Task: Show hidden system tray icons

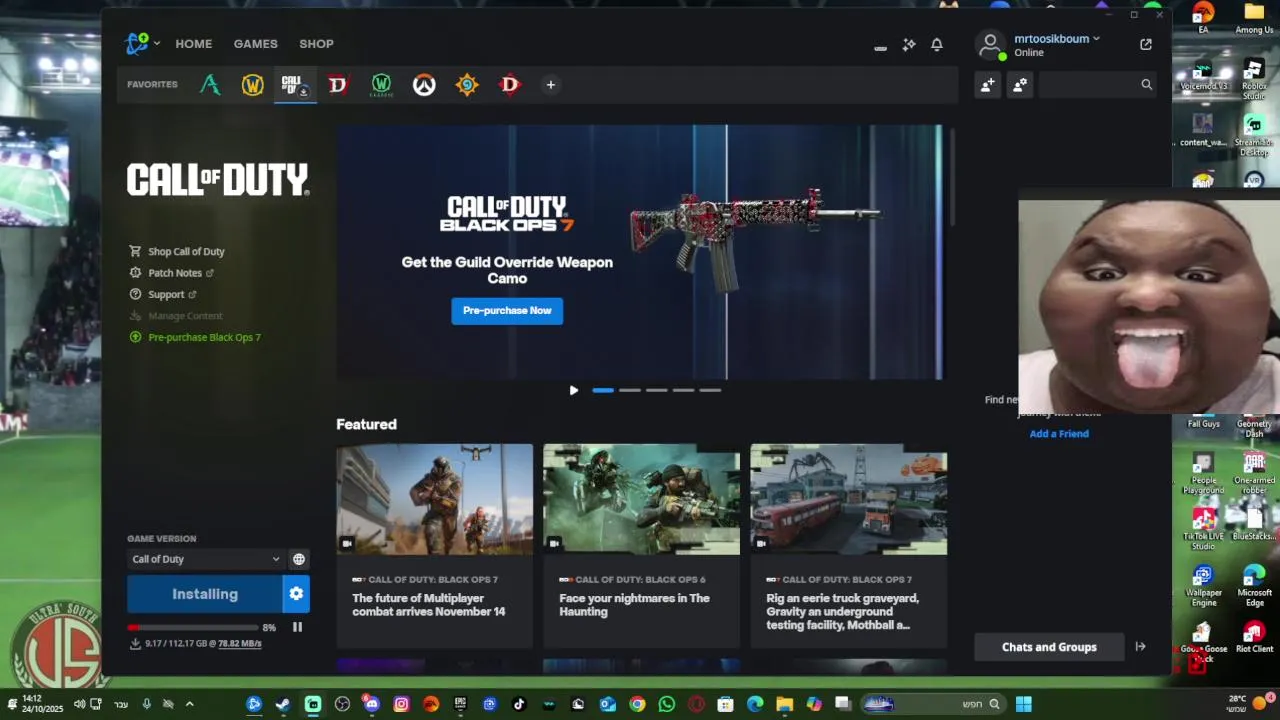Action: [189, 704]
